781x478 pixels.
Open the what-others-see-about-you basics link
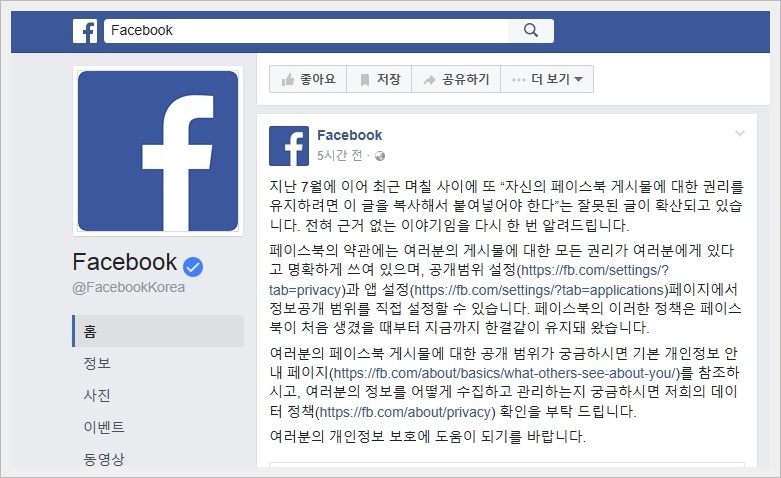506,373
